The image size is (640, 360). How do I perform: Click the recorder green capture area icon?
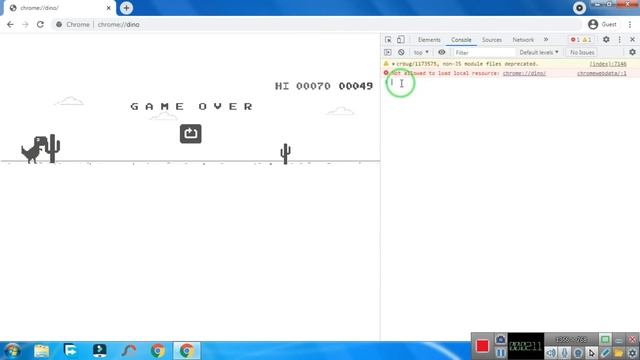(x=605, y=339)
